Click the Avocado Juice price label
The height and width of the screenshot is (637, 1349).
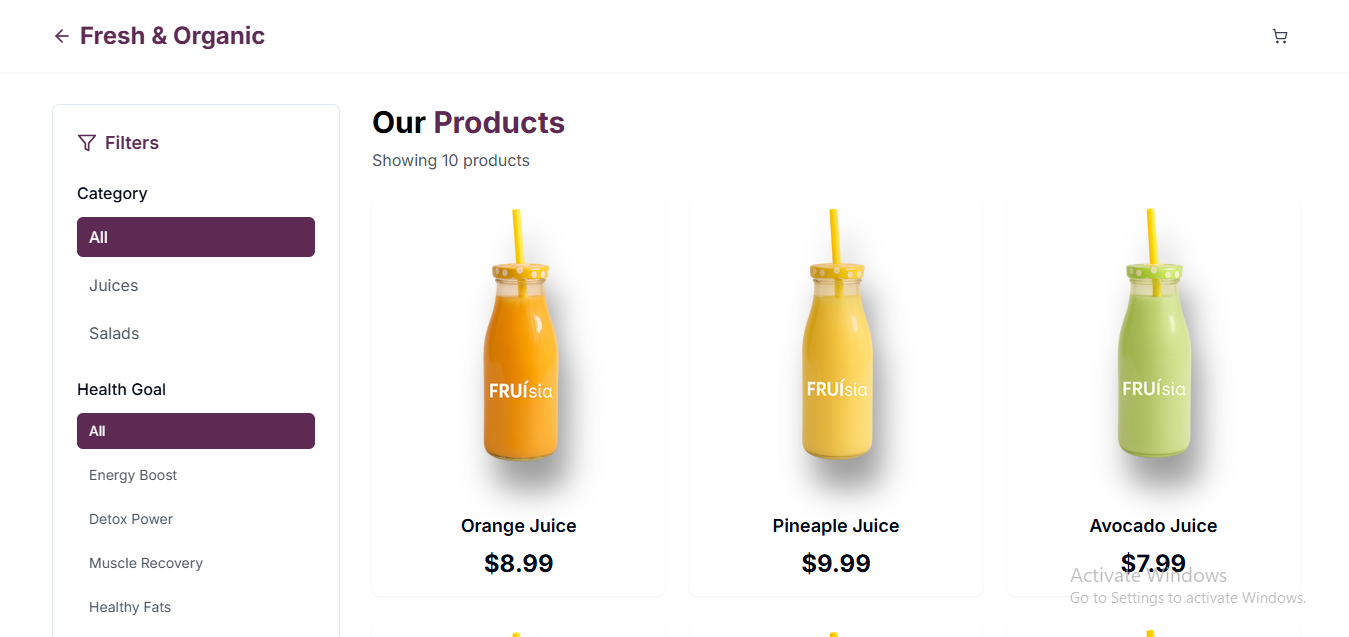click(1153, 563)
